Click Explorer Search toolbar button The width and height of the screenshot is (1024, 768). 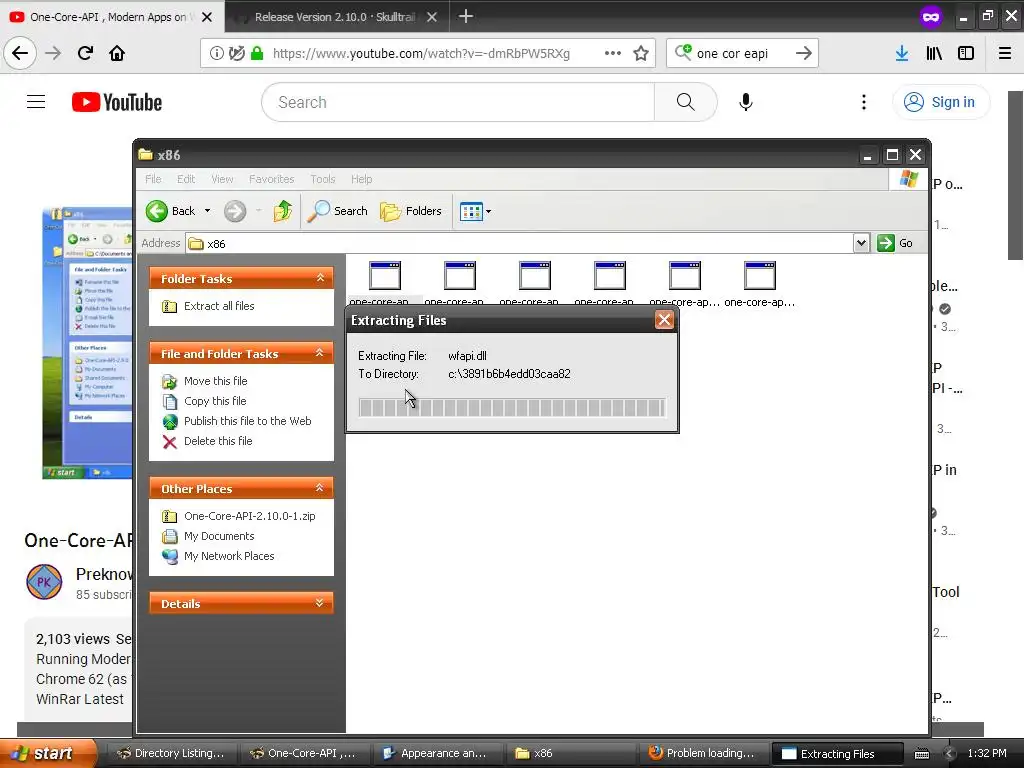tap(338, 211)
